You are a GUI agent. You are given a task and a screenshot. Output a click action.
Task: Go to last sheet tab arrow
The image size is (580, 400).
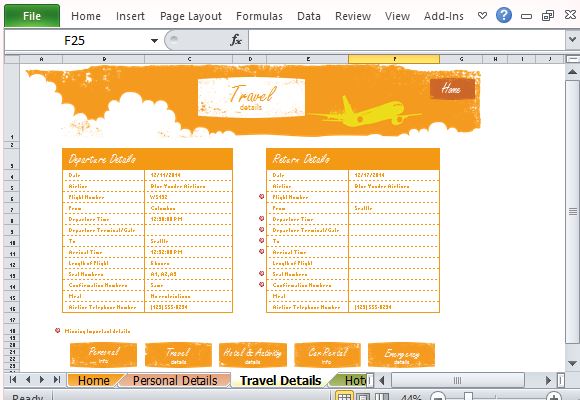57,380
